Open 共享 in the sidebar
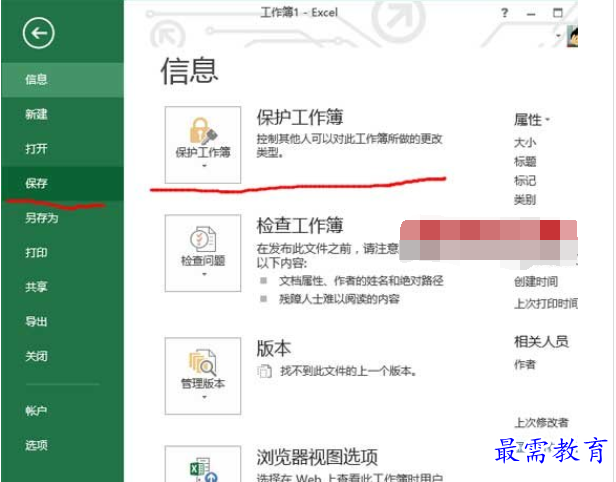Image resolution: width=616 pixels, height=482 pixels. pos(62,287)
